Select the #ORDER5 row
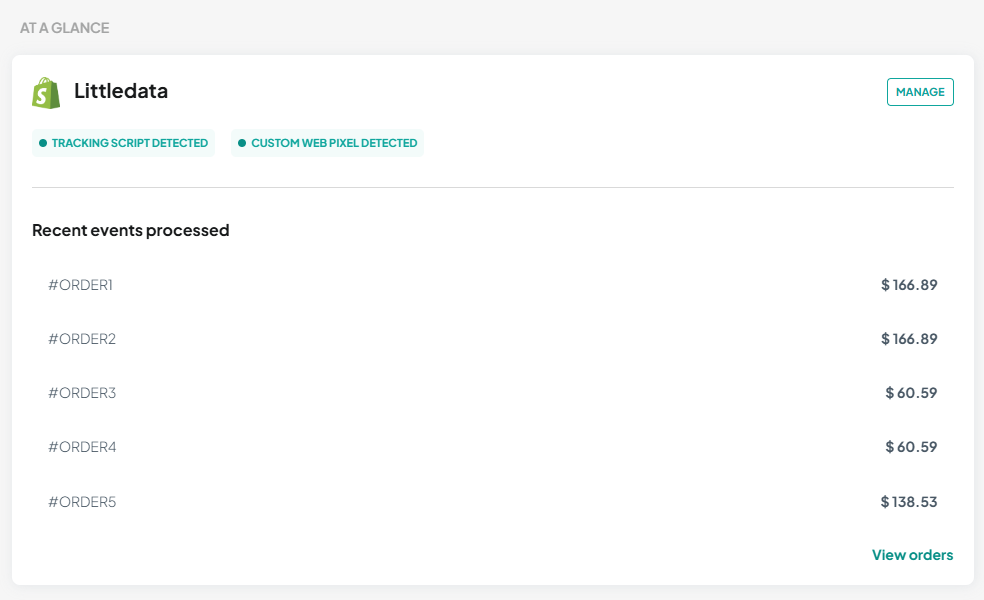Screen dimensions: 984x600 click(493, 501)
